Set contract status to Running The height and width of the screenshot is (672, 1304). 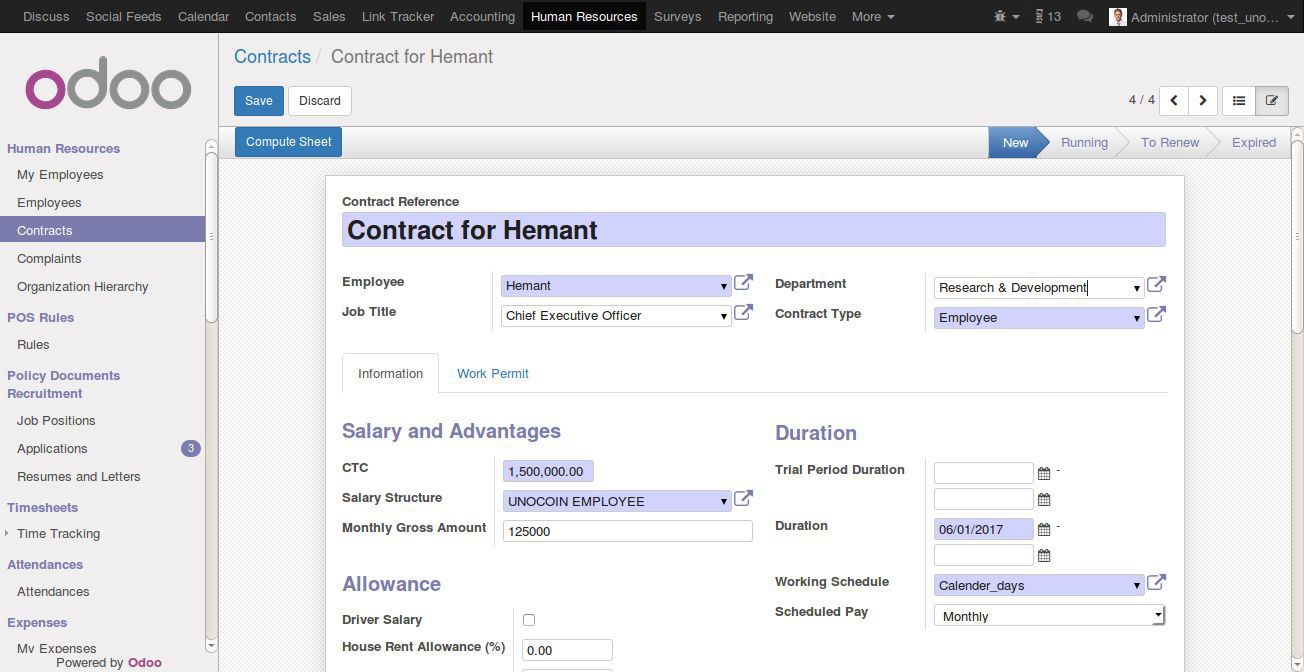1084,142
